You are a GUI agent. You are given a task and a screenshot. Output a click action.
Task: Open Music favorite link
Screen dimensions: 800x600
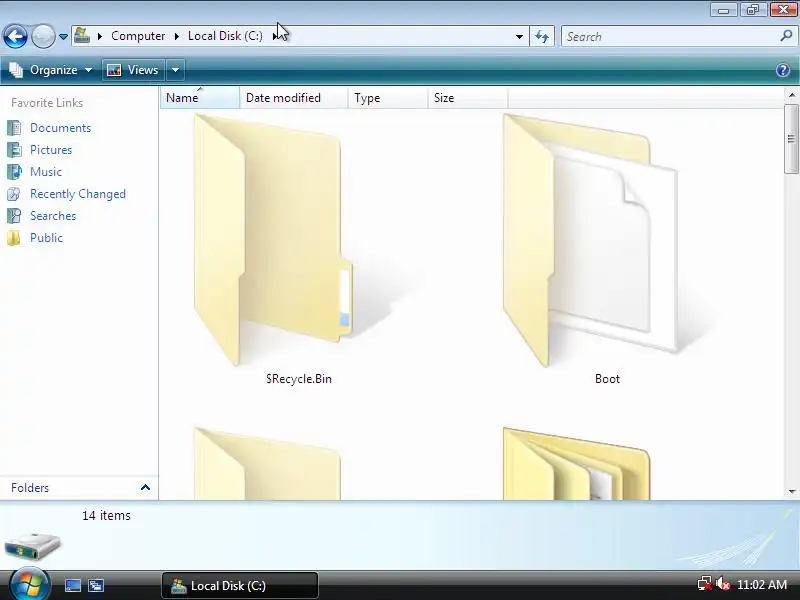tap(46, 172)
